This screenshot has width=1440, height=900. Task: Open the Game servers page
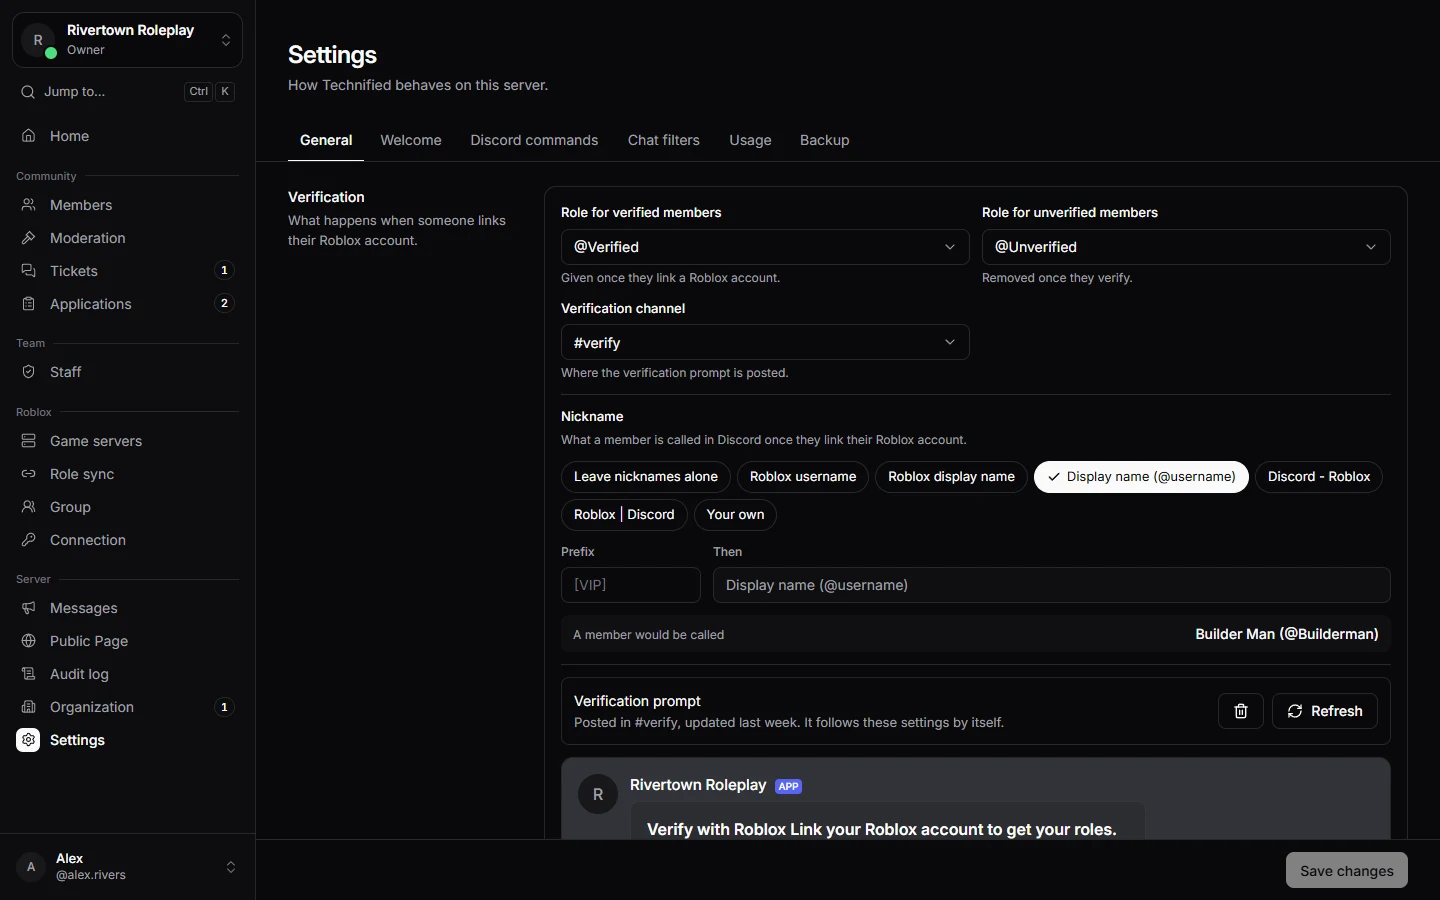pyautogui.click(x=127, y=441)
